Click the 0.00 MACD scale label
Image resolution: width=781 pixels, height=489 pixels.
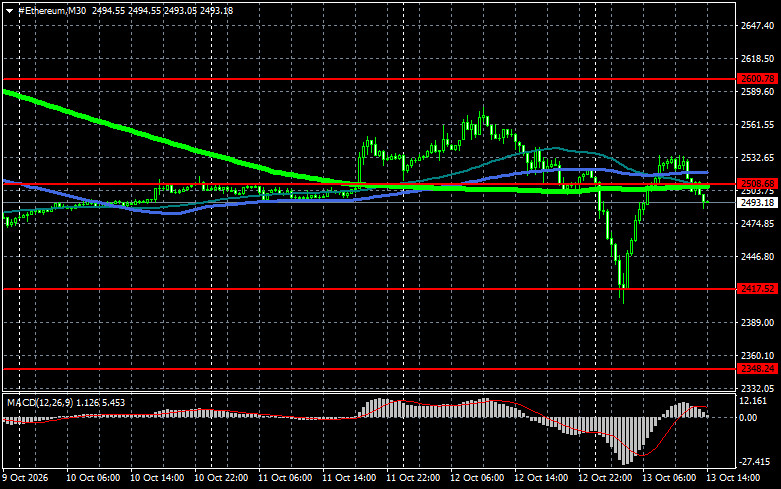coord(748,418)
